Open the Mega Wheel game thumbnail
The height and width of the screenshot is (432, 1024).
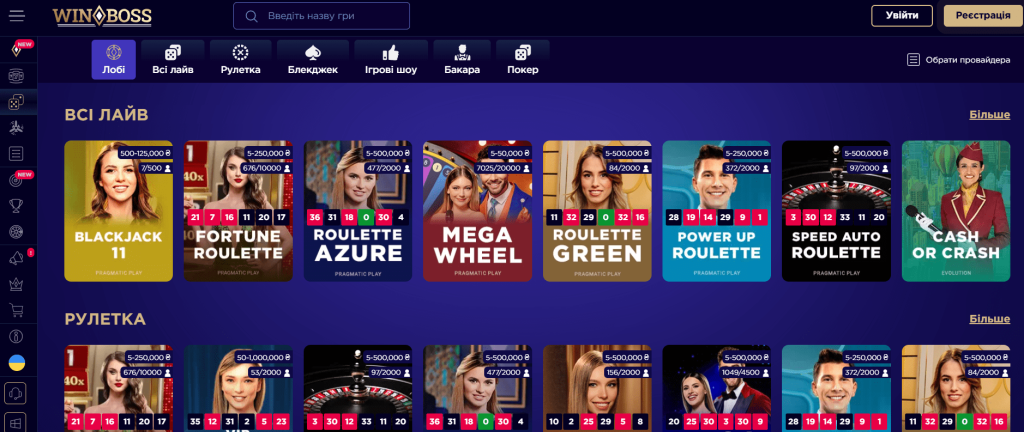tap(477, 211)
